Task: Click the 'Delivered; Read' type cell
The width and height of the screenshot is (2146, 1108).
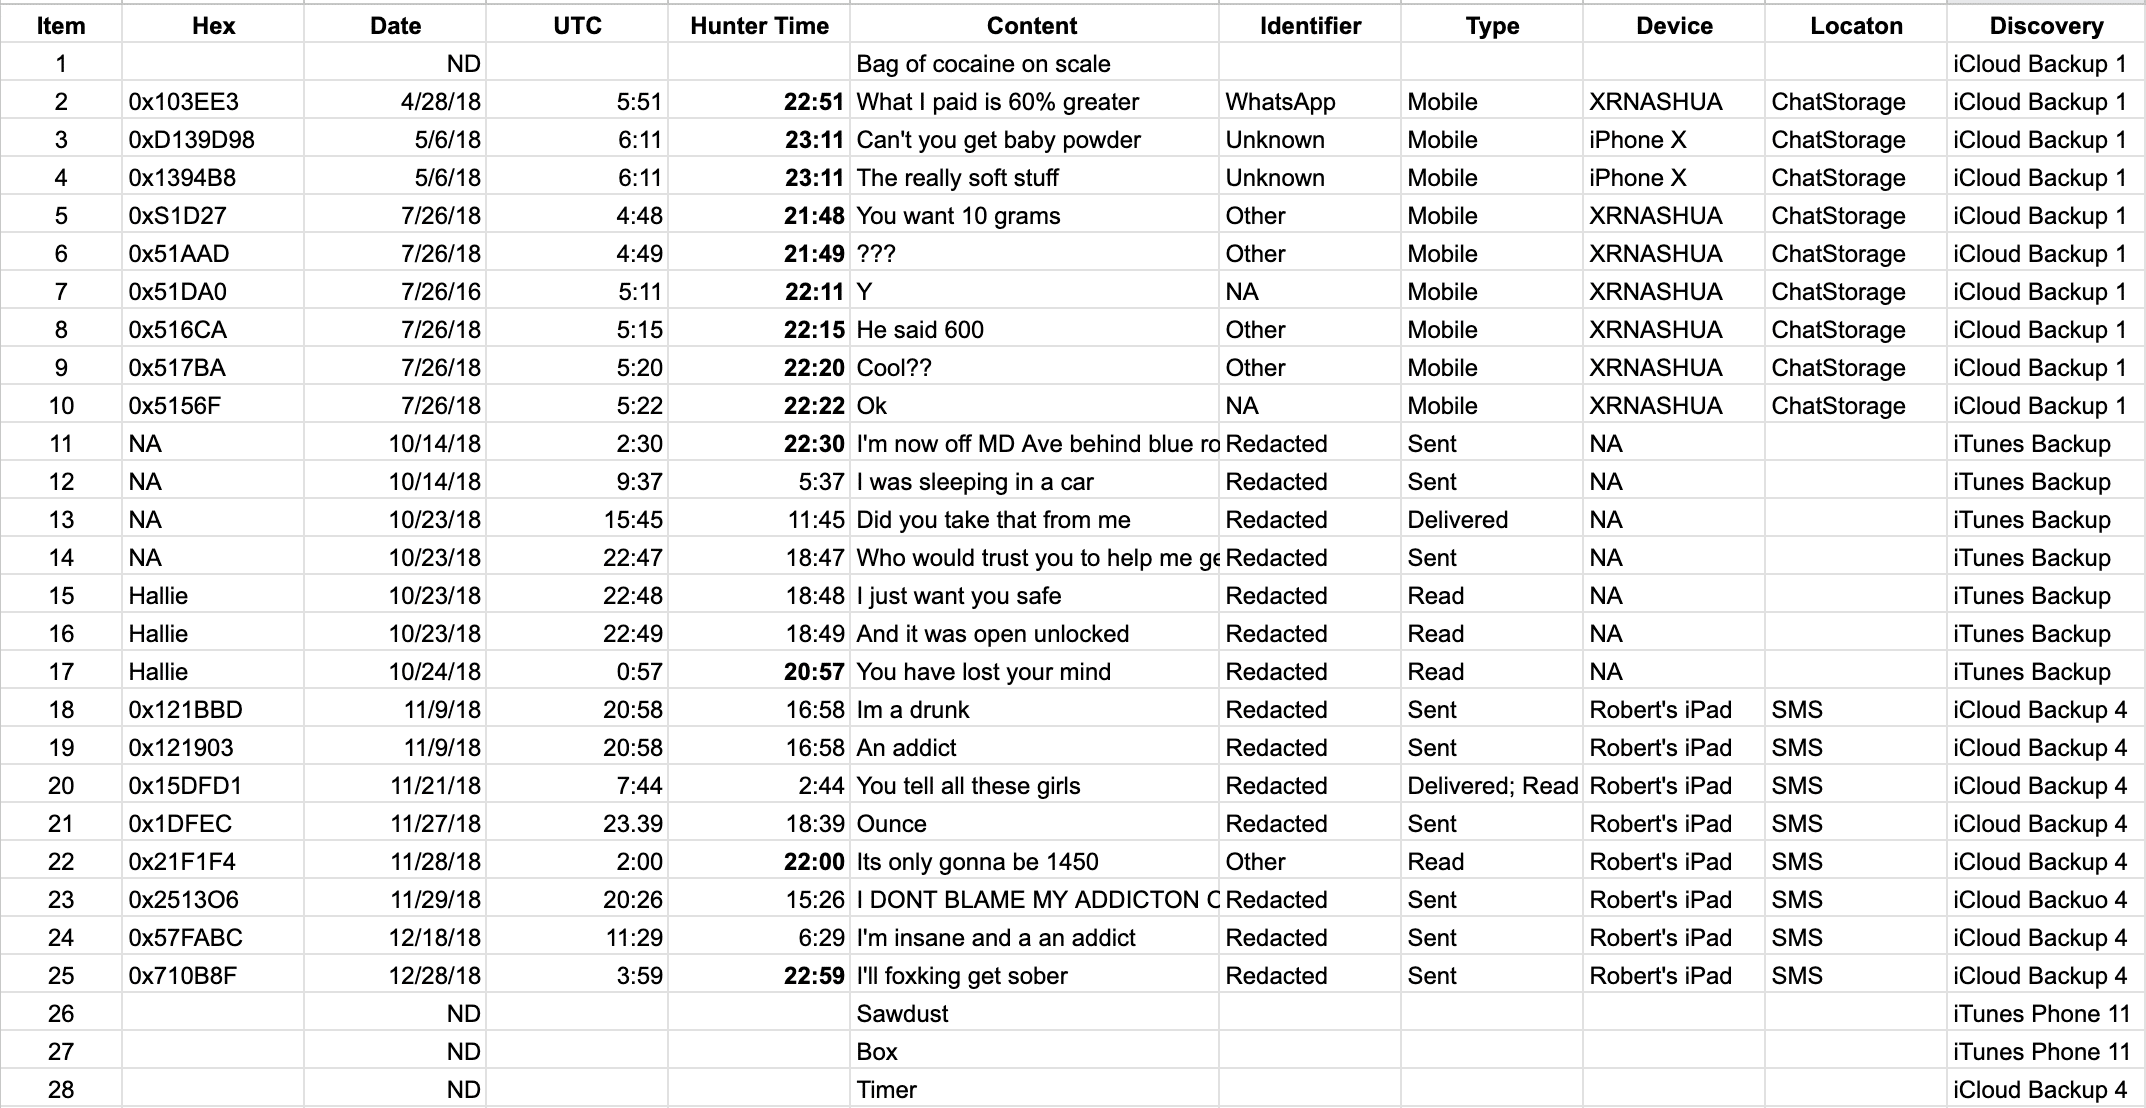Action: click(1492, 786)
